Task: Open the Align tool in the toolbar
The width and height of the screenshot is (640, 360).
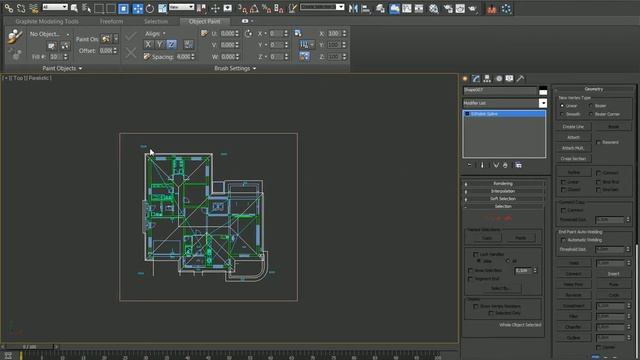Action: pos(366,8)
